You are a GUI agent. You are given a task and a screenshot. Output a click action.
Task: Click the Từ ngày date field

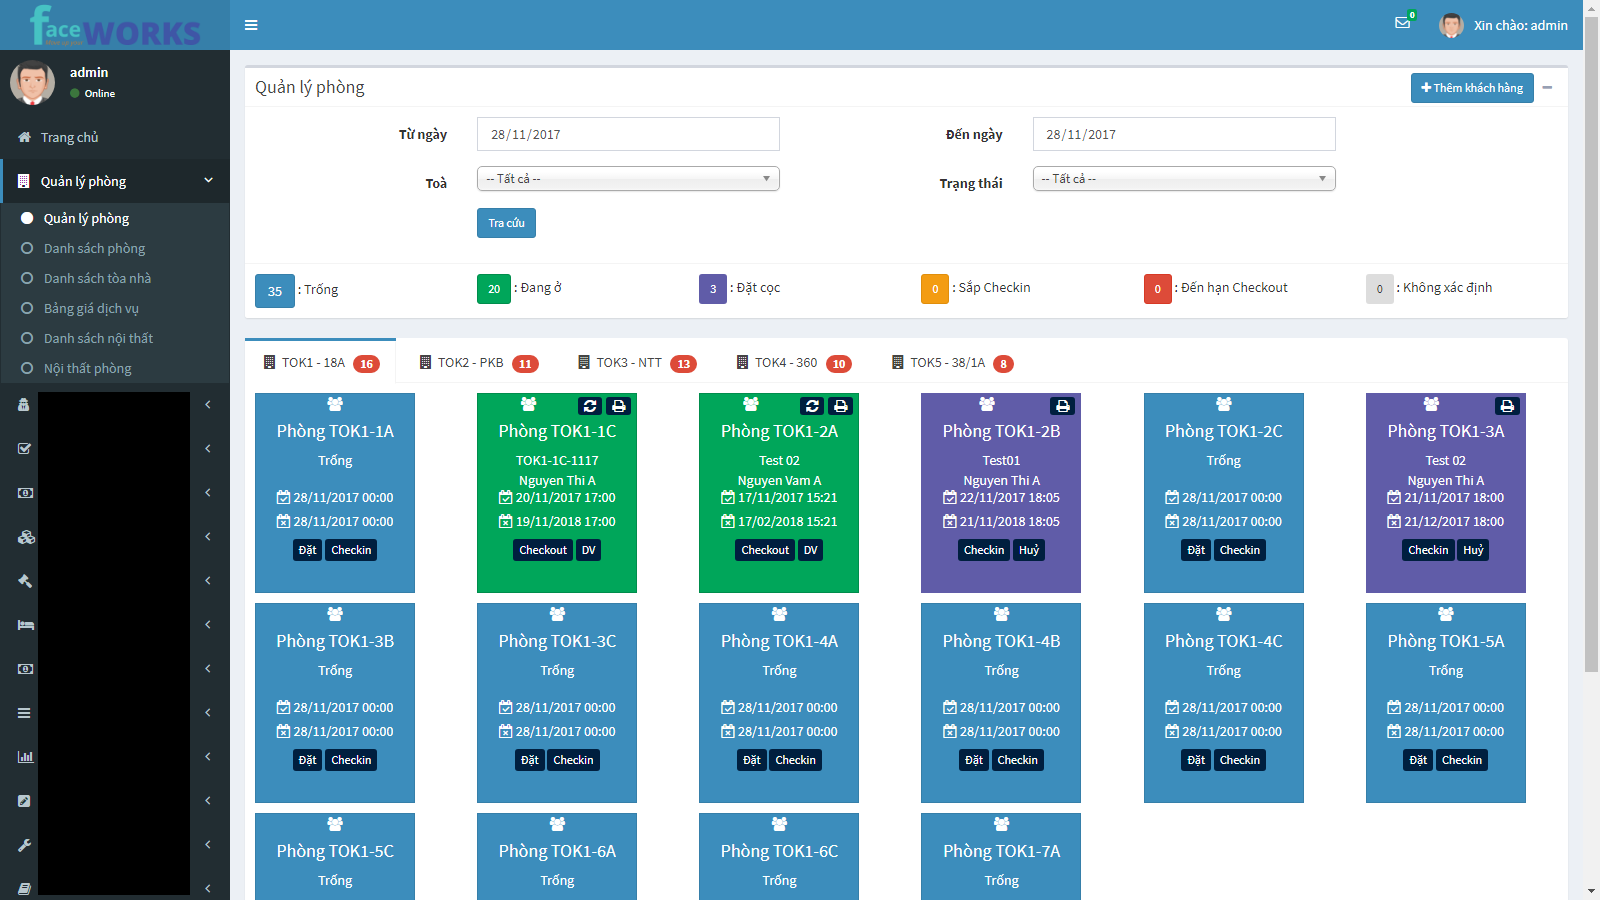pos(628,134)
